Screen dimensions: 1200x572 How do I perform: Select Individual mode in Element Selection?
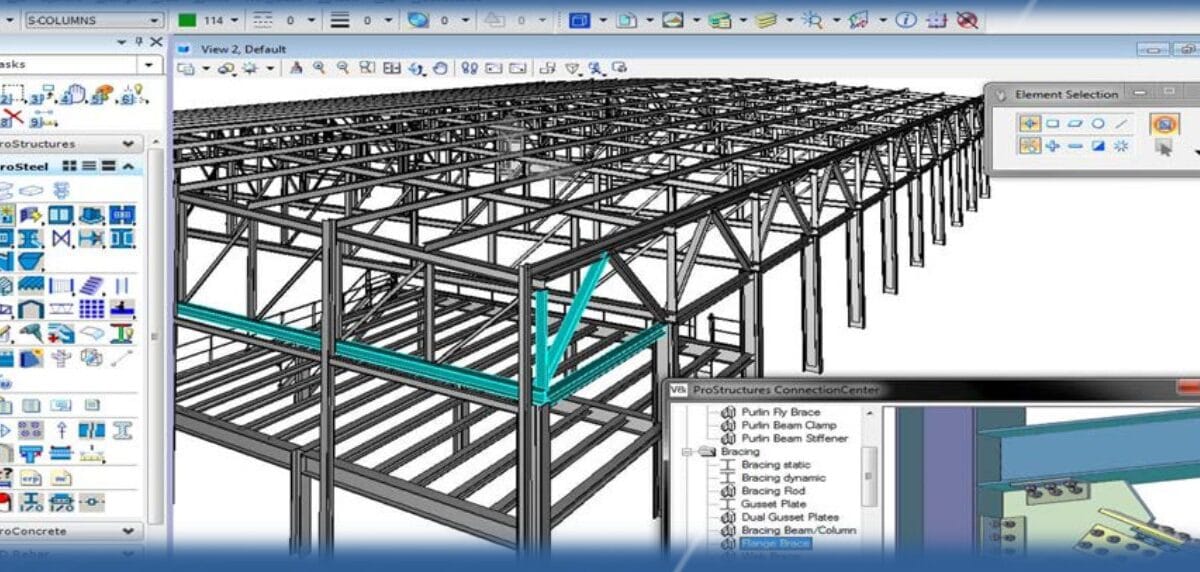(1030, 124)
